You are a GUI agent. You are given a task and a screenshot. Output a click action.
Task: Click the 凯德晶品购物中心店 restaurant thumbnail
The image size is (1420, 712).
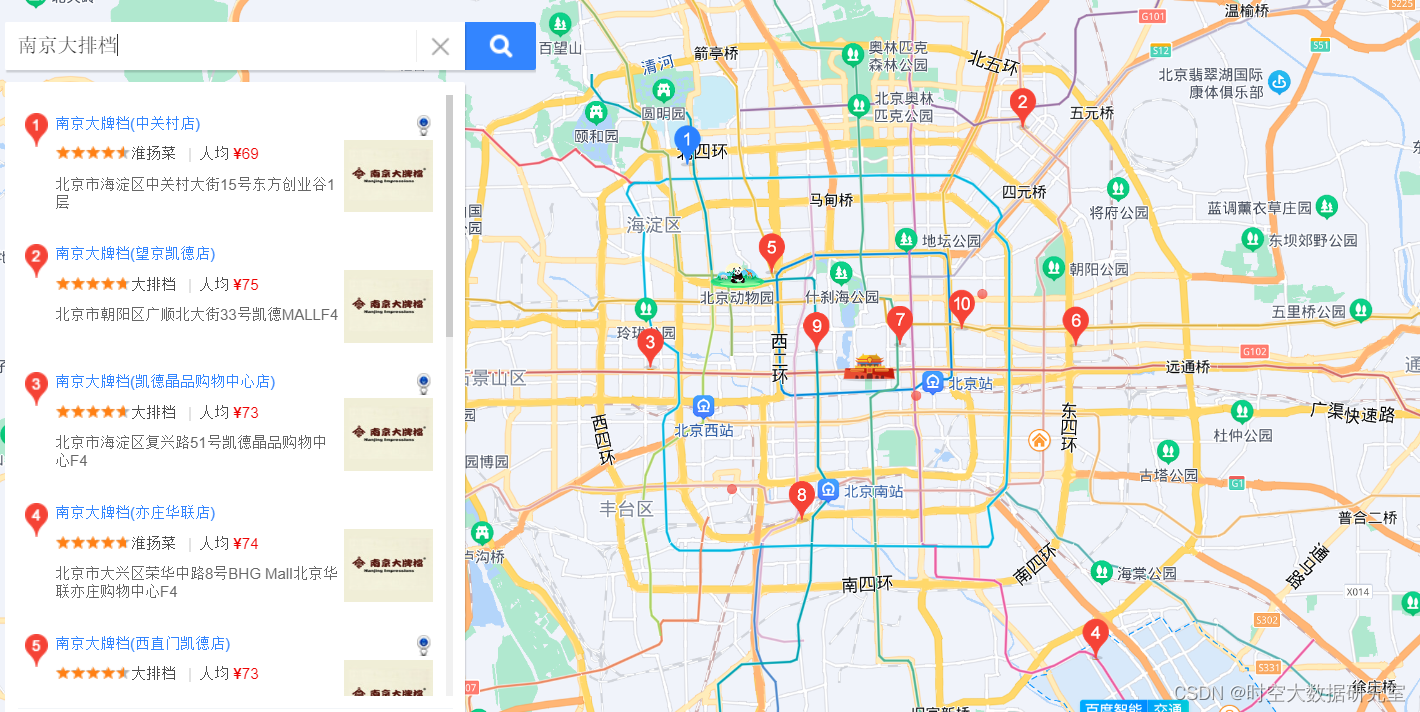tap(388, 435)
